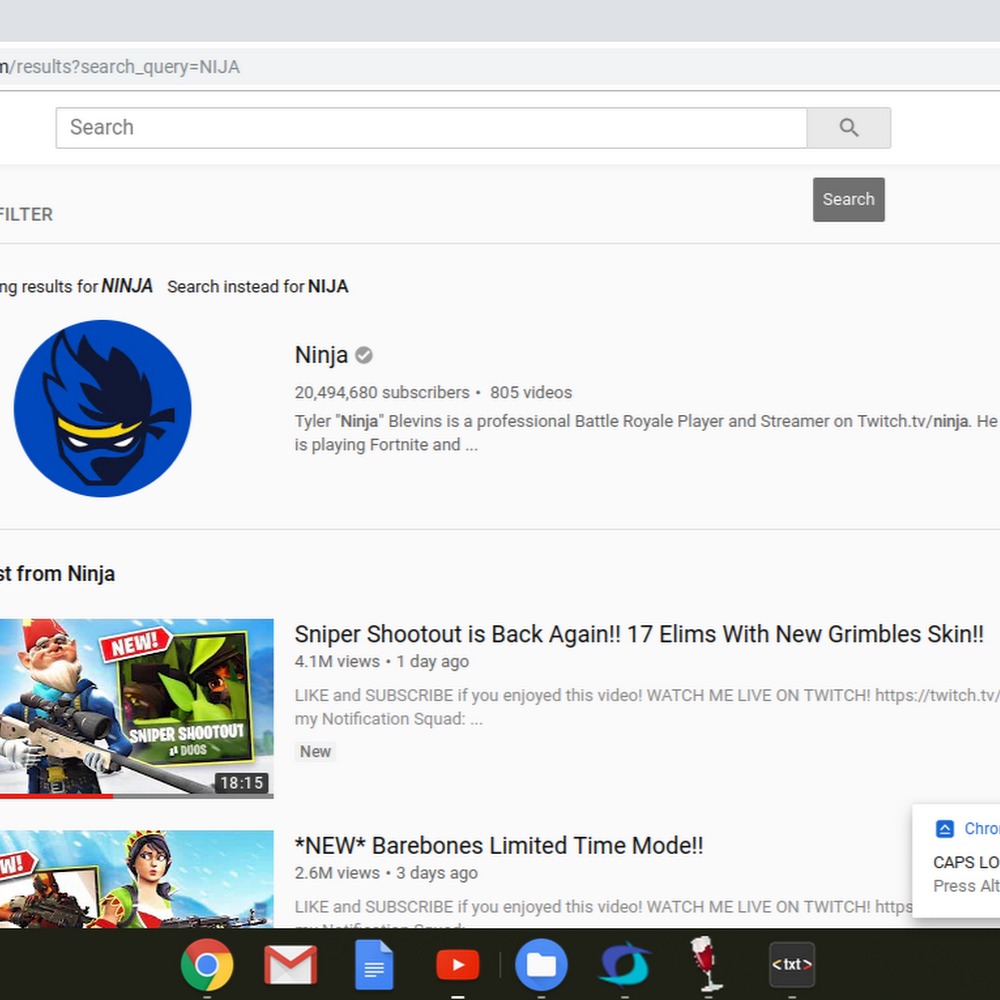The width and height of the screenshot is (1000, 1000).
Task: Click the CAPS LOCK notification popup
Action: (956, 861)
